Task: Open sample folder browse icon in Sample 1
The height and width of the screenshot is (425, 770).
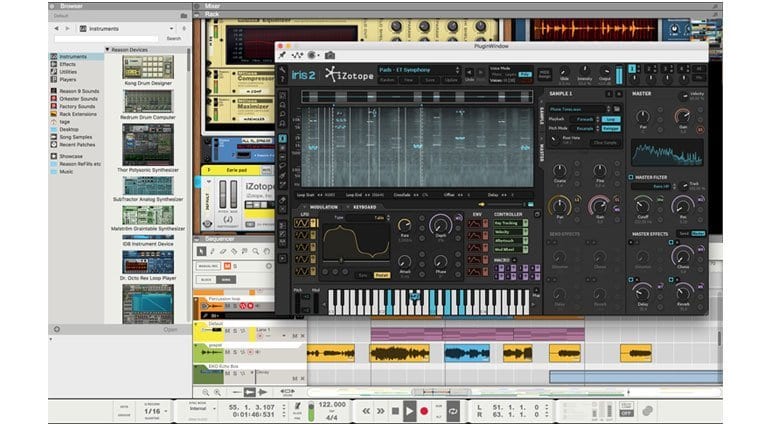Action: [x=617, y=109]
